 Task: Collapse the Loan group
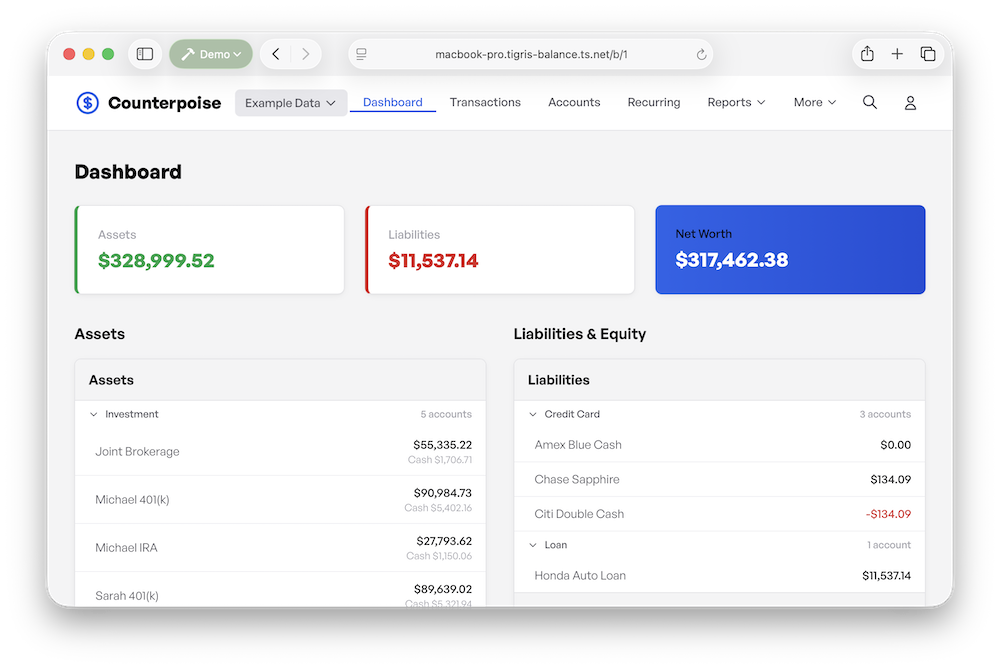point(533,545)
